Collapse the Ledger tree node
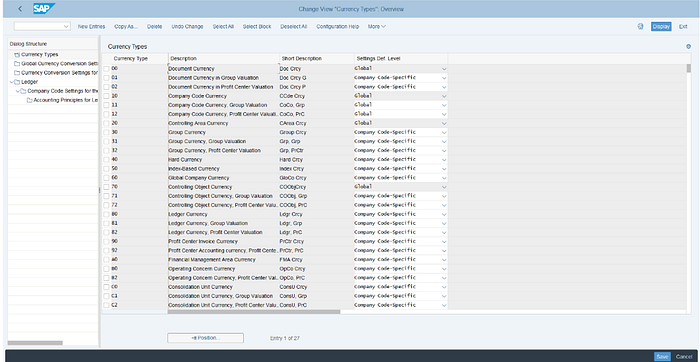 click(x=11, y=82)
